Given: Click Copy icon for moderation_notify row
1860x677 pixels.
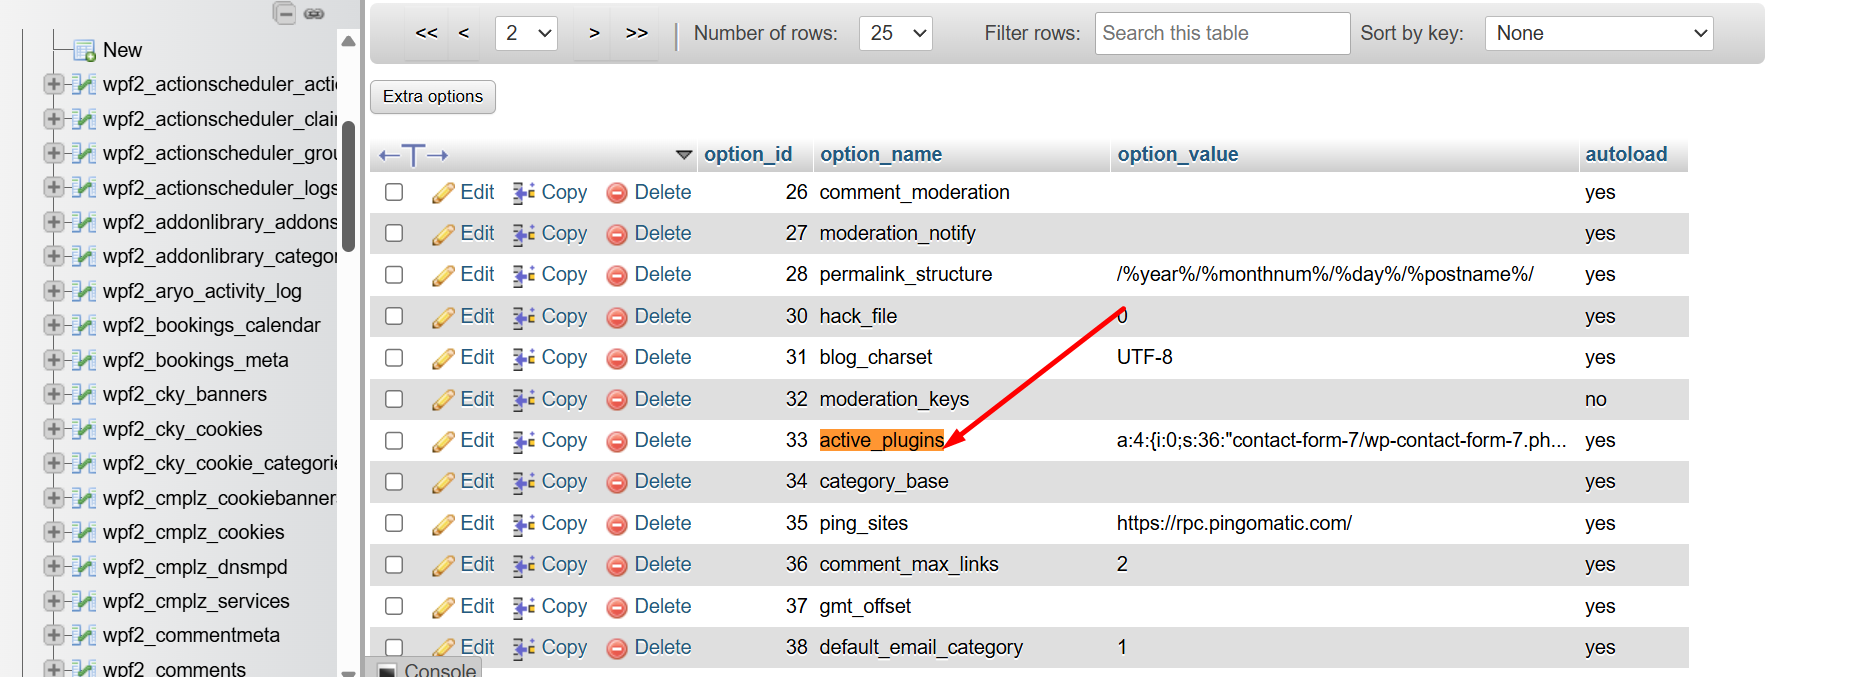Looking at the screenshot, I should (524, 234).
